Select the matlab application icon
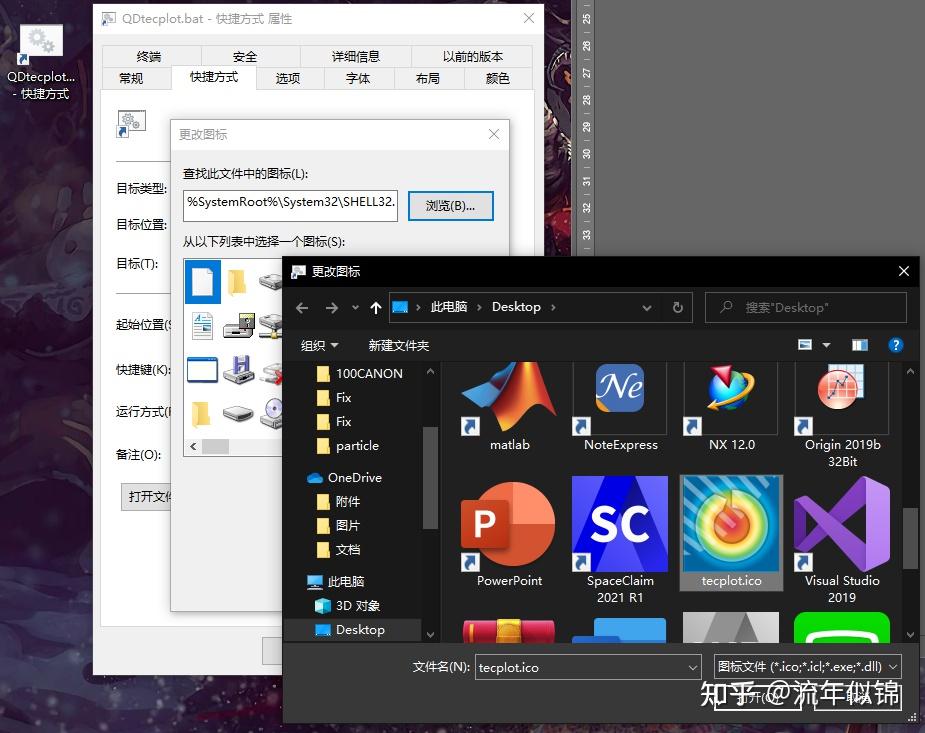This screenshot has width=925, height=733. [x=508, y=390]
